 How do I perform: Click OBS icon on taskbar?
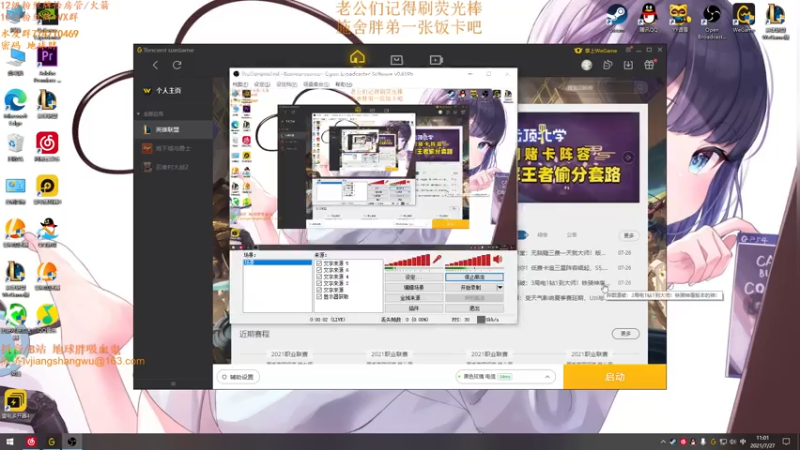point(72,442)
